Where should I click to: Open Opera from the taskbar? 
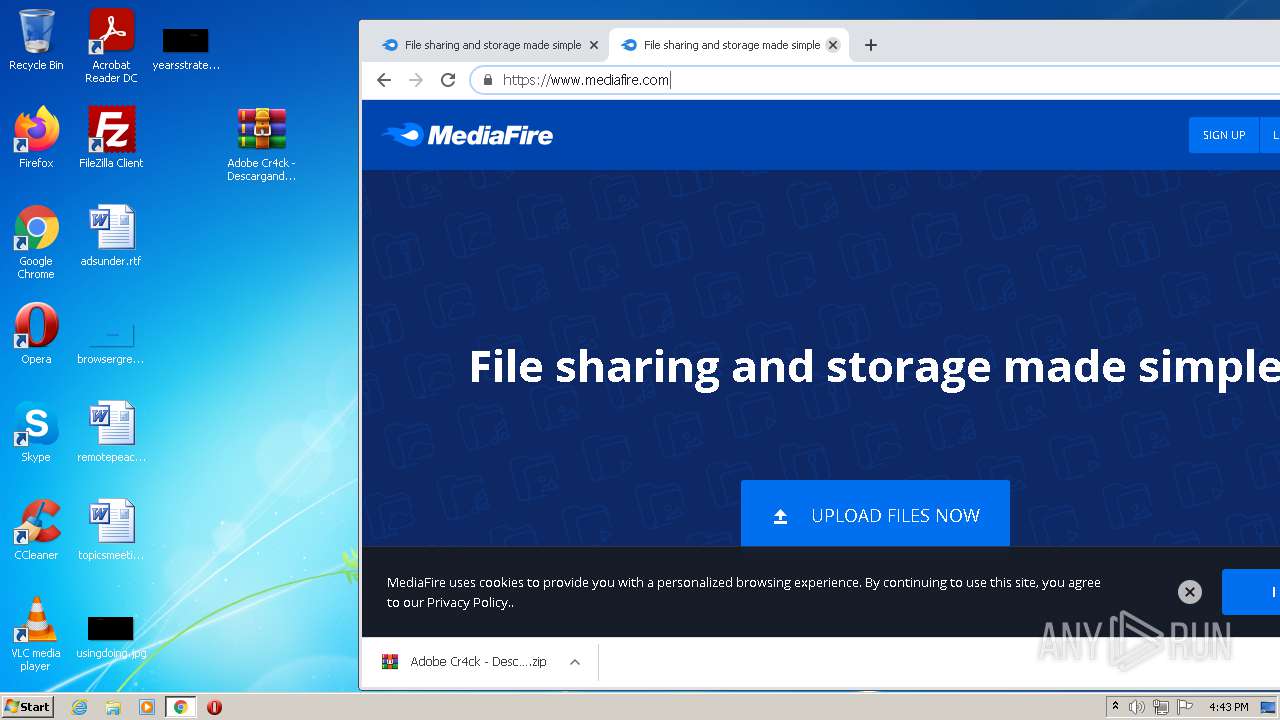(x=214, y=707)
